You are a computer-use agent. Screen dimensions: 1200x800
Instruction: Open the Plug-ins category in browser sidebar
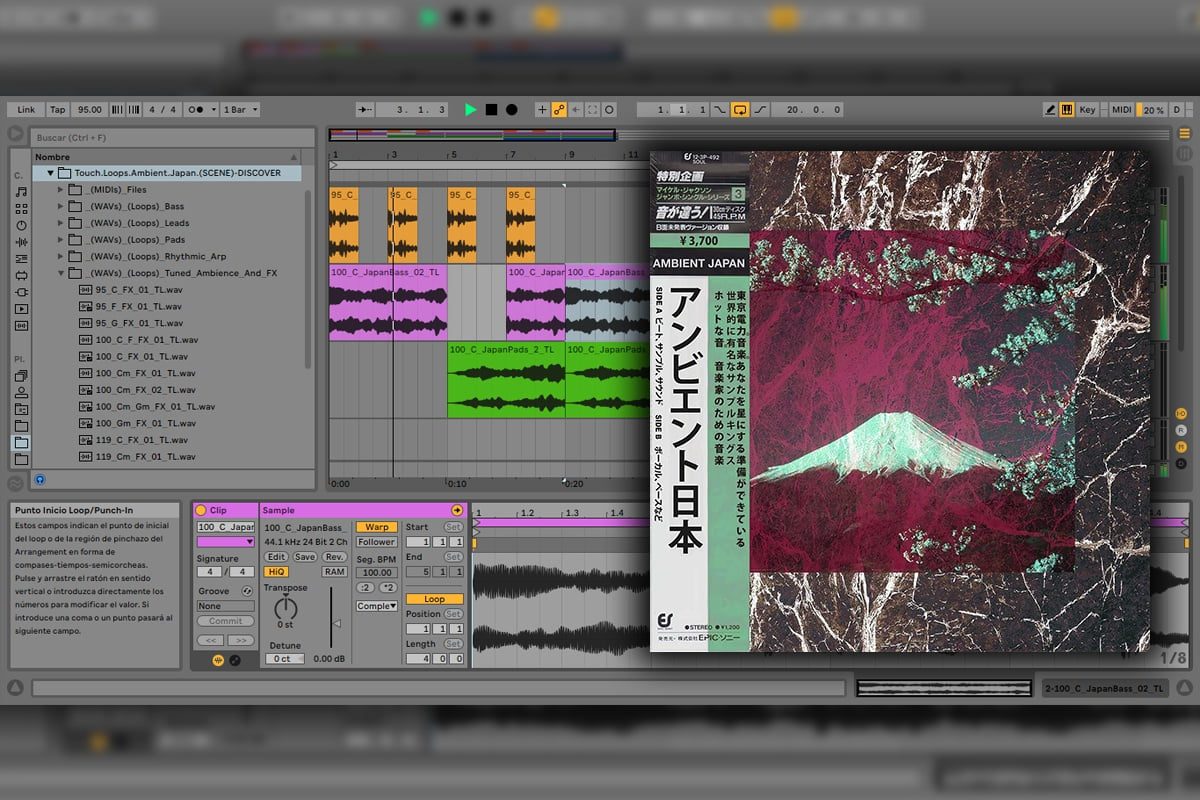[x=21, y=292]
